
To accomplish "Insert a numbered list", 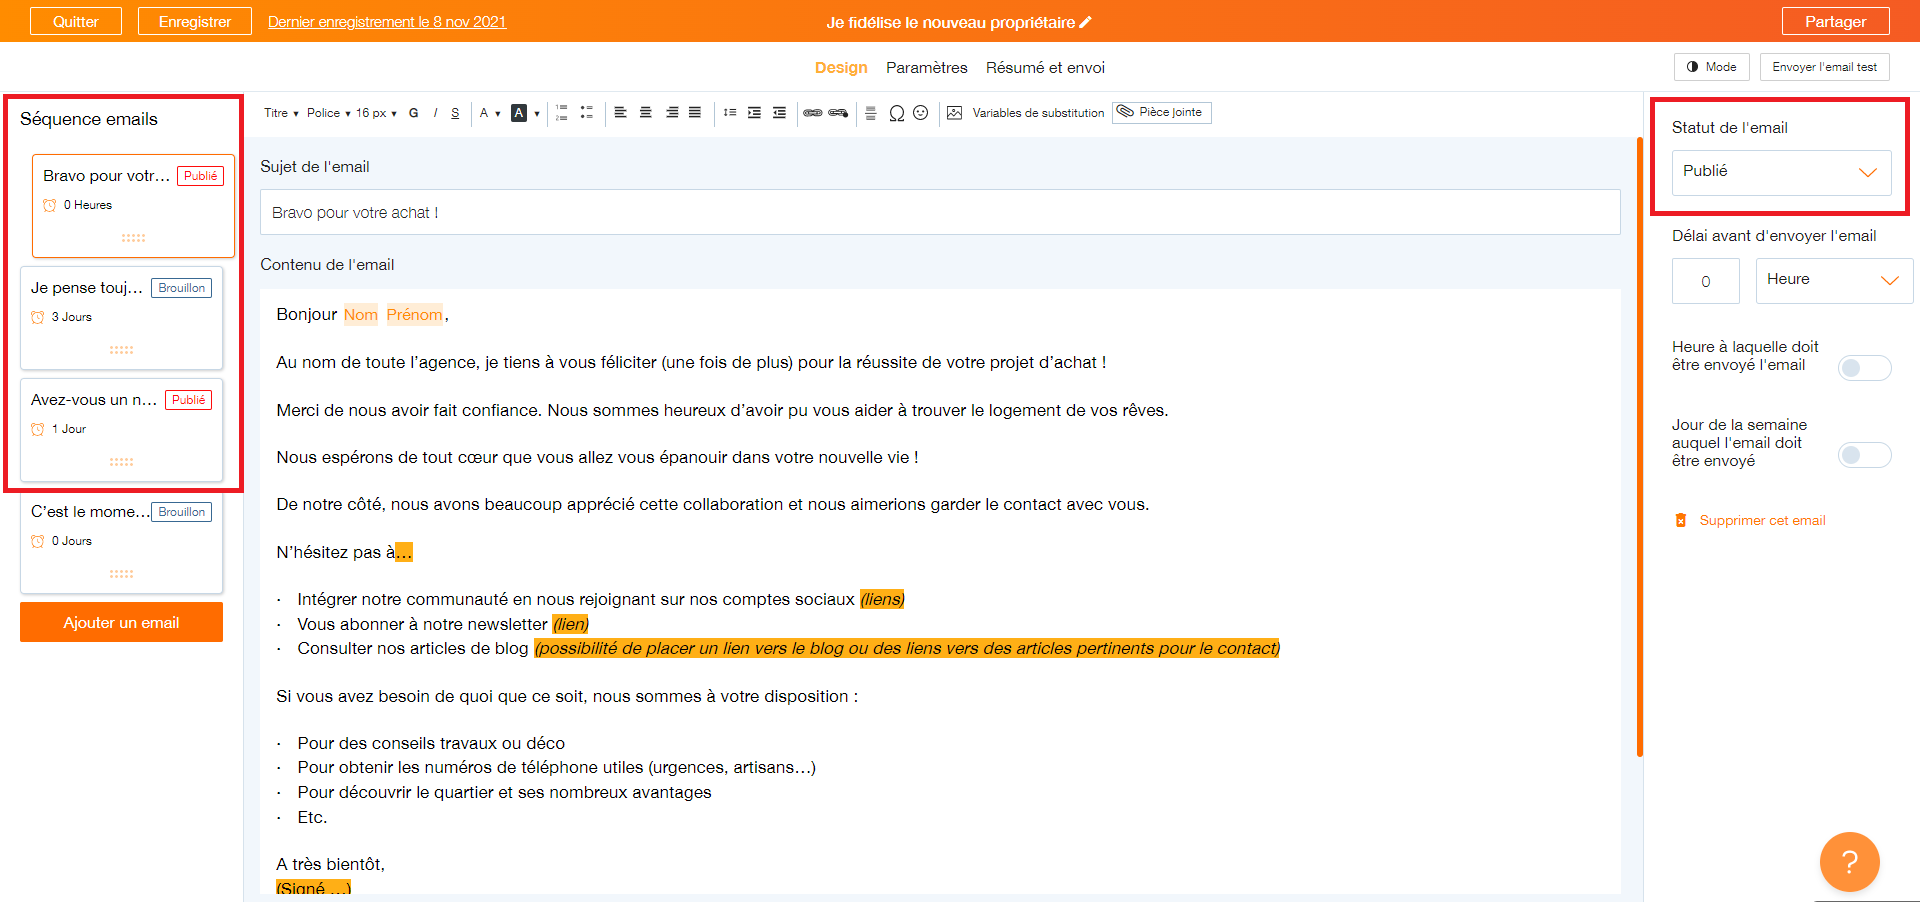I will (x=561, y=113).
